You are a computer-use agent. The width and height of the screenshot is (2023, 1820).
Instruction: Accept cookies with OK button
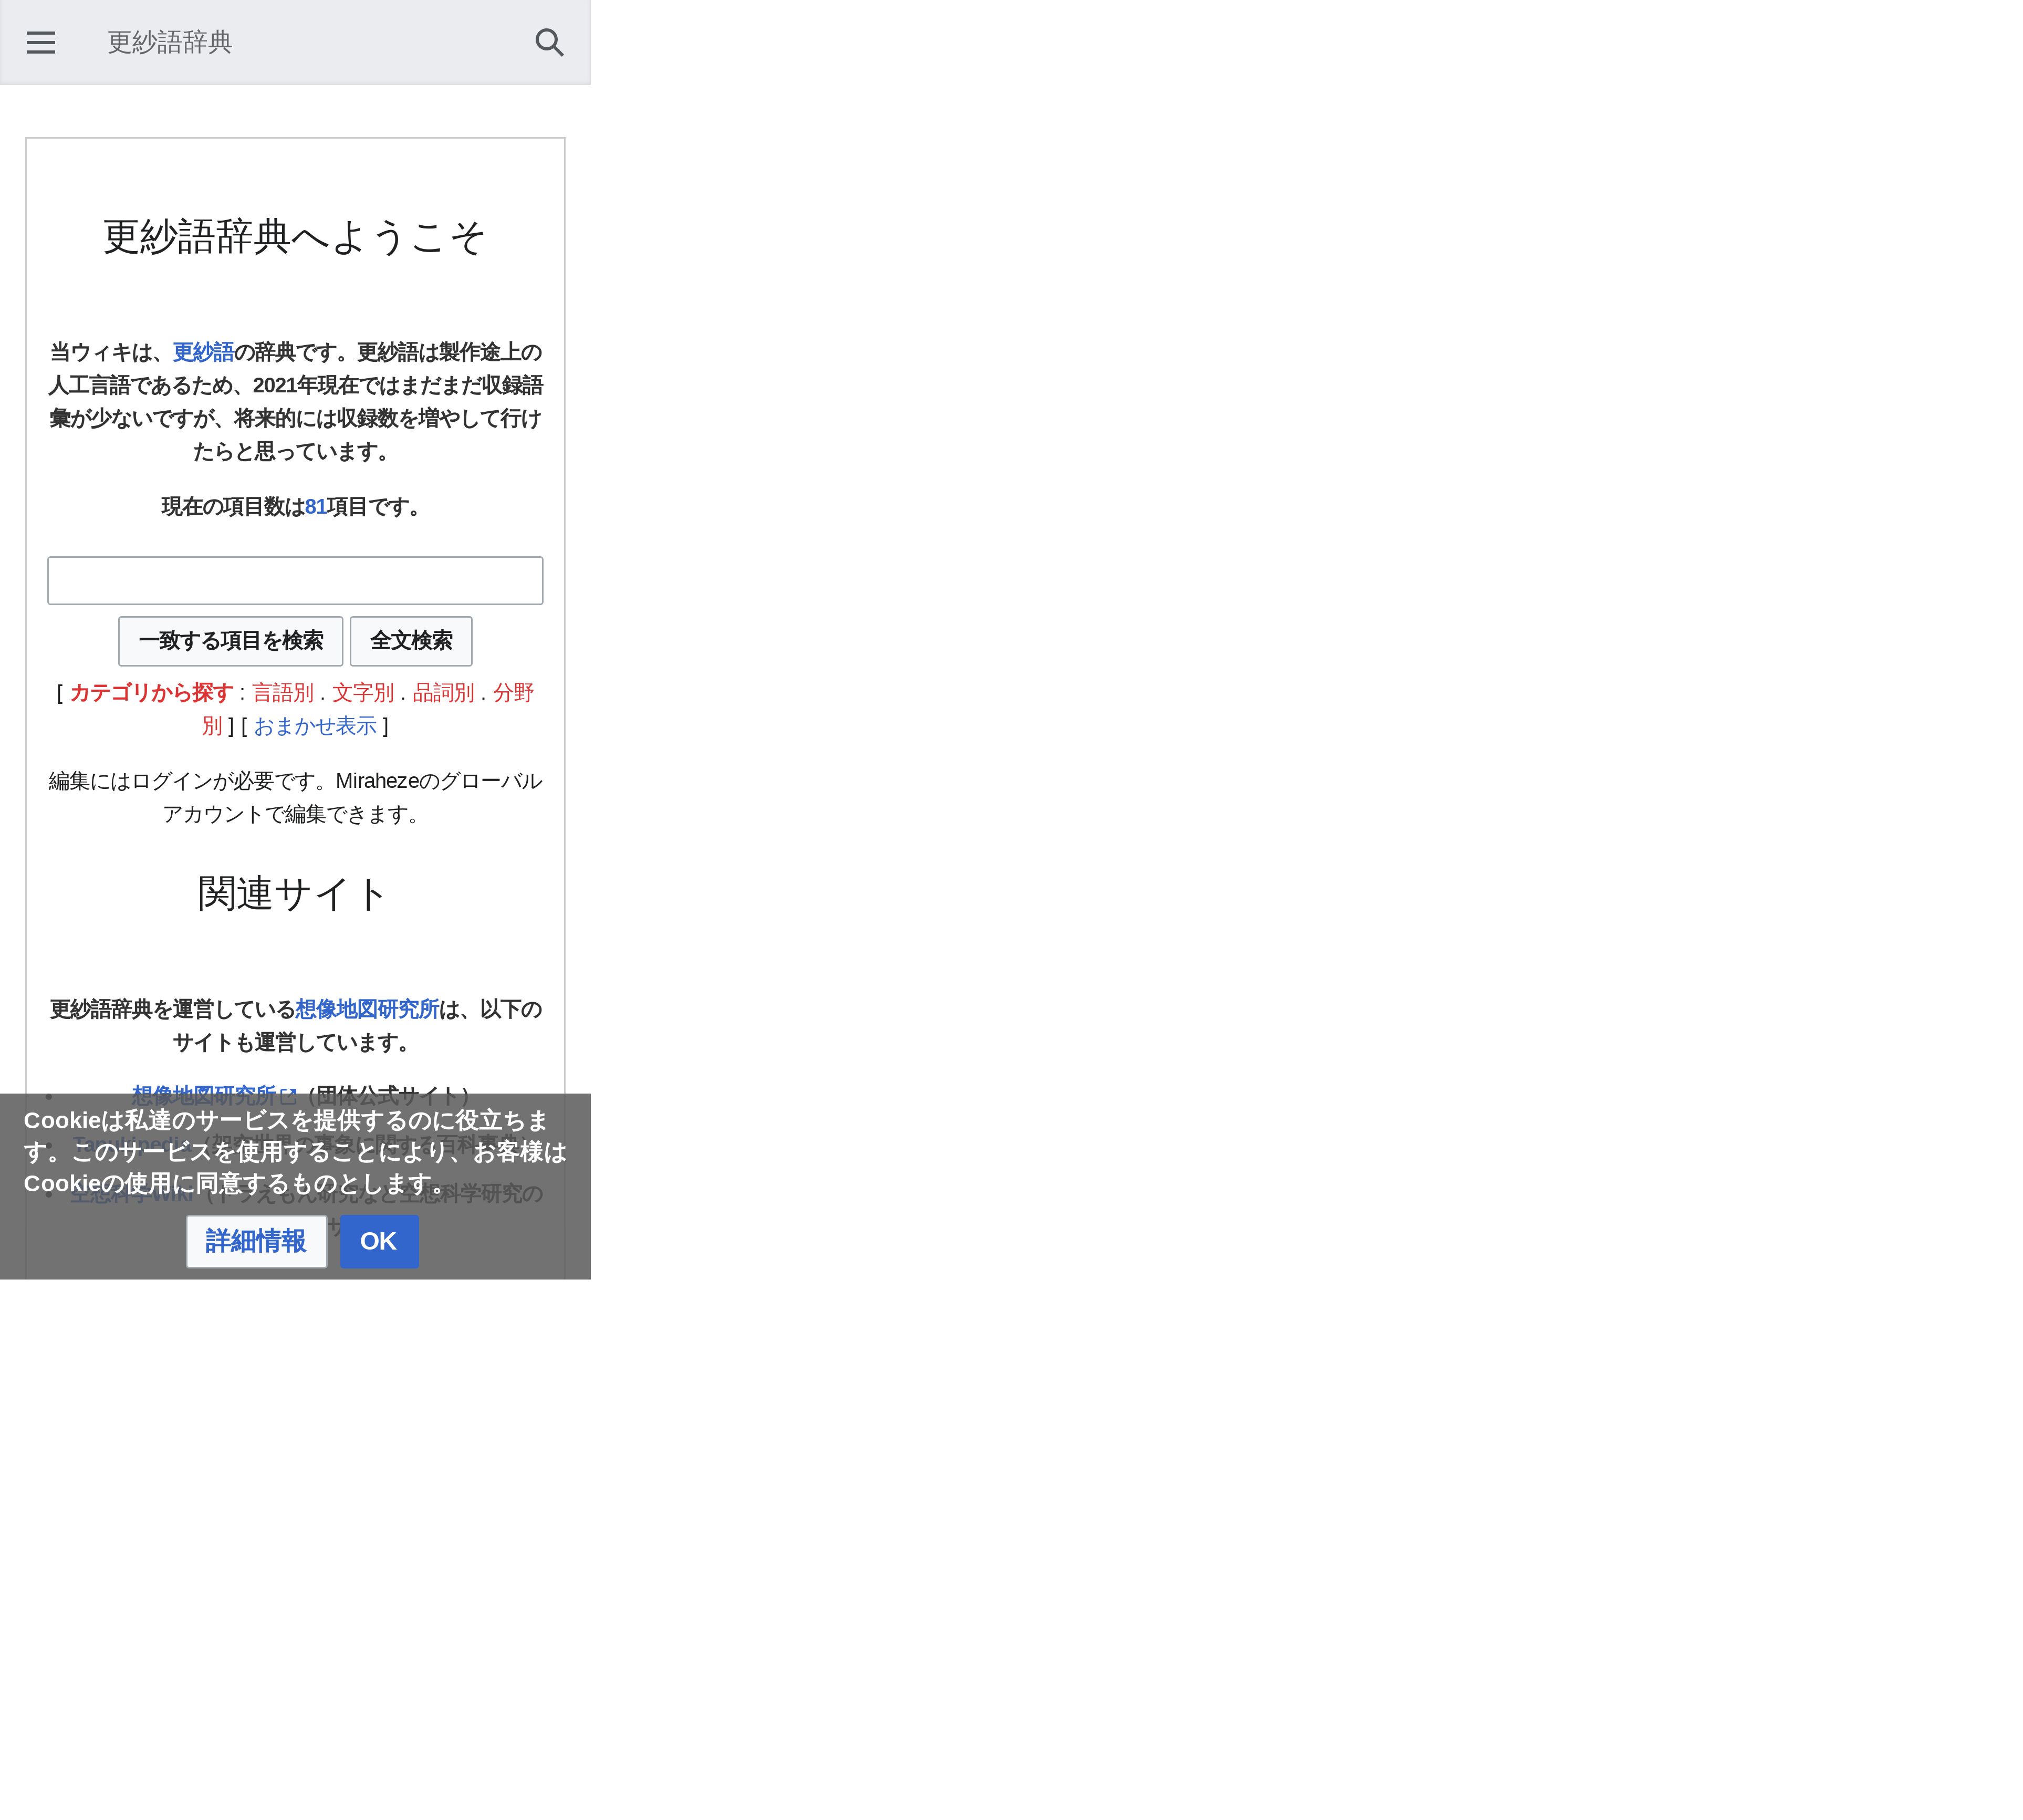(379, 1241)
